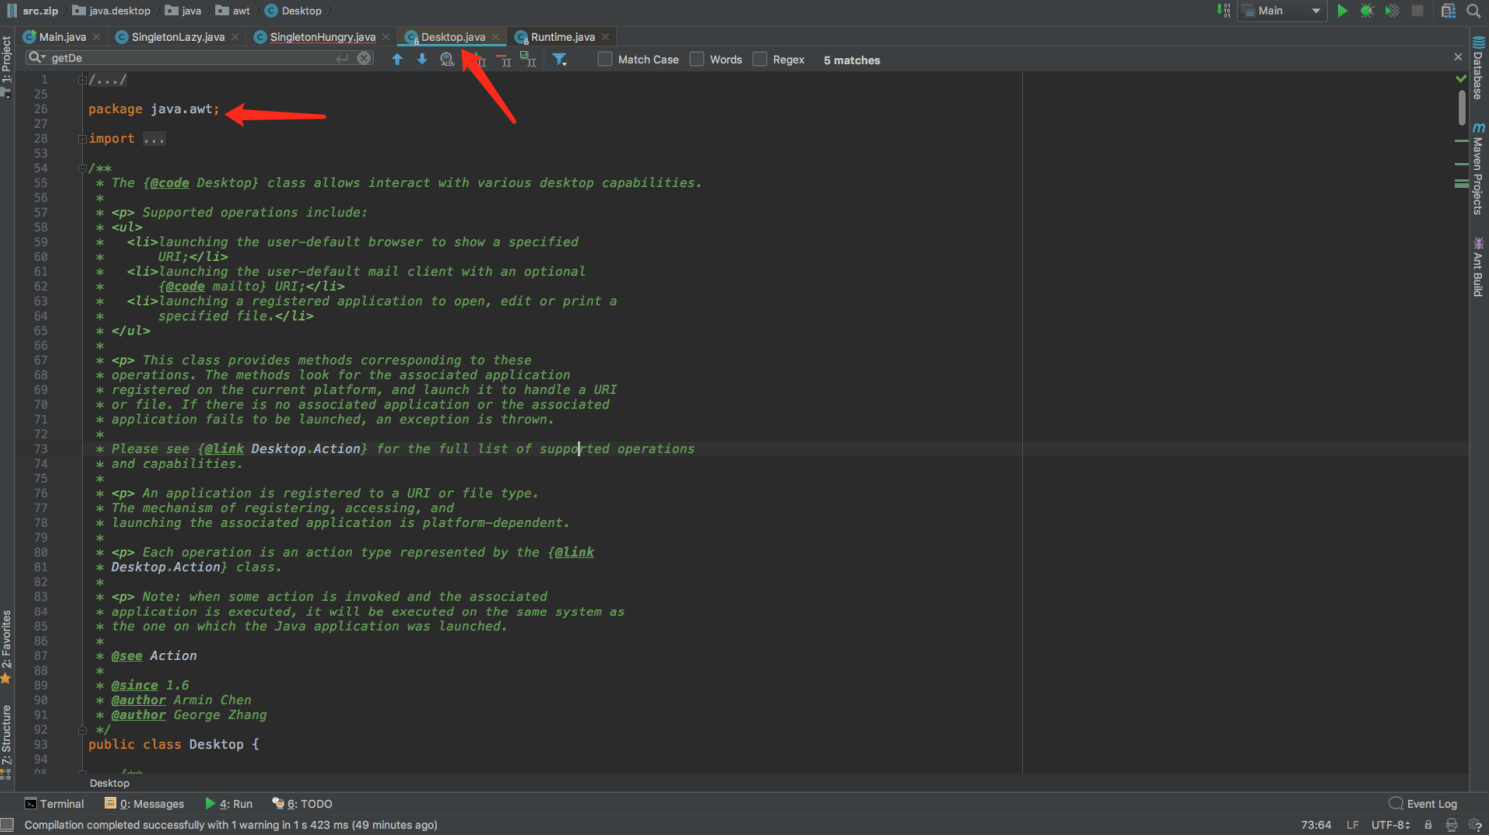This screenshot has height=836, width=1490.
Task: Open the Database tool window
Action: [1478, 68]
